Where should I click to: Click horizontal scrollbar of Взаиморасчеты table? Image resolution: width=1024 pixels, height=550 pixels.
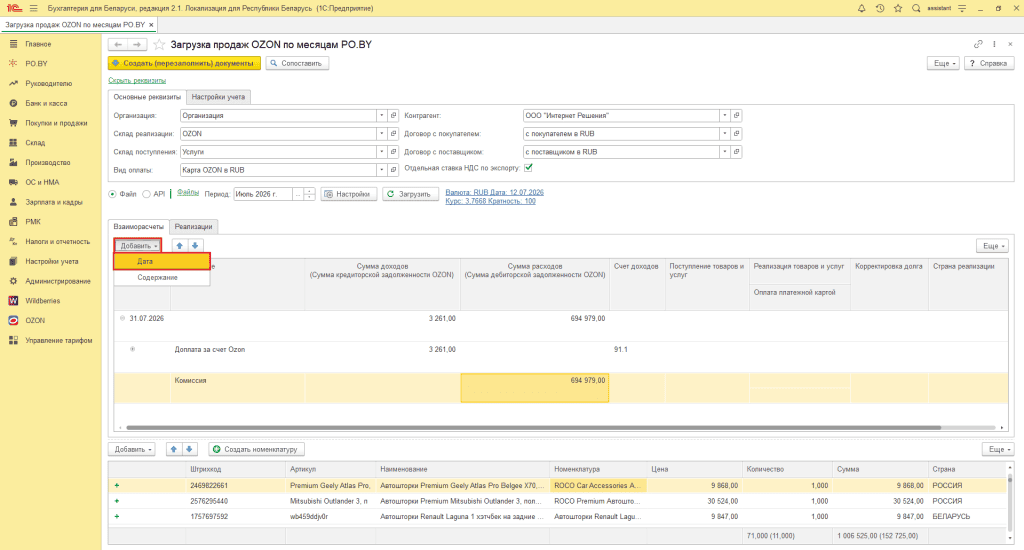click(534, 428)
